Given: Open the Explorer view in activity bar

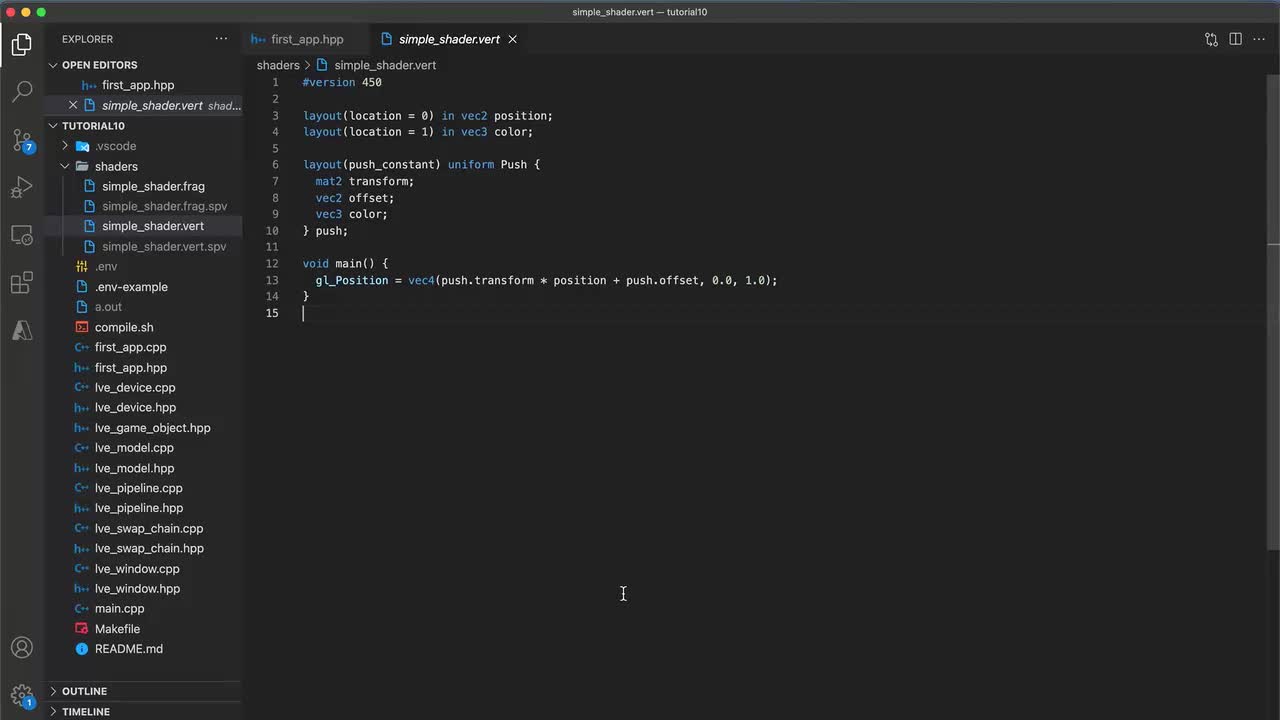Looking at the screenshot, I should click(22, 44).
